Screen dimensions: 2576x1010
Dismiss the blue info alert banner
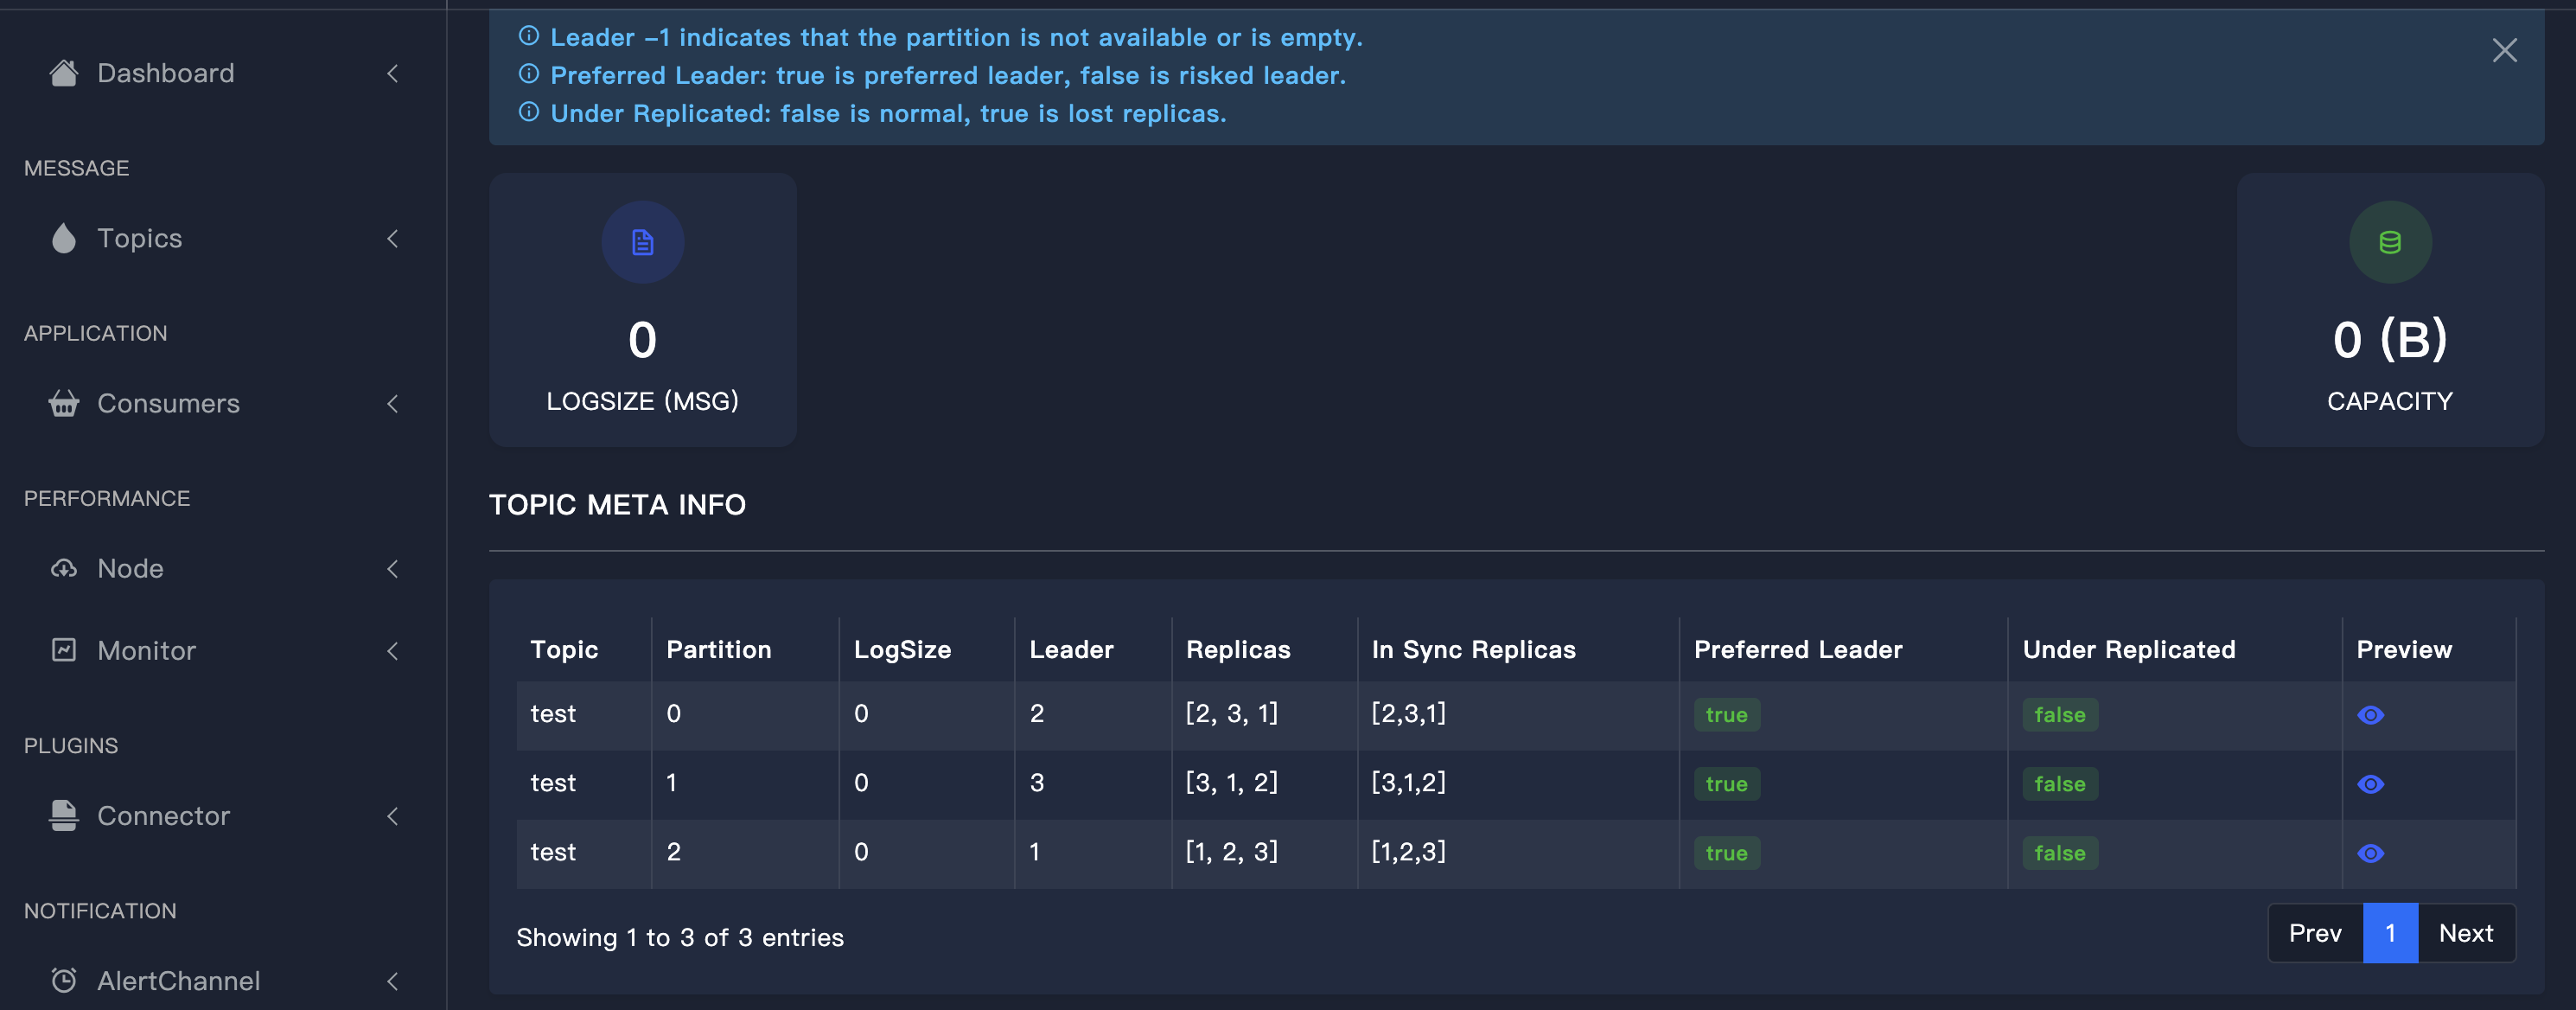click(2503, 50)
